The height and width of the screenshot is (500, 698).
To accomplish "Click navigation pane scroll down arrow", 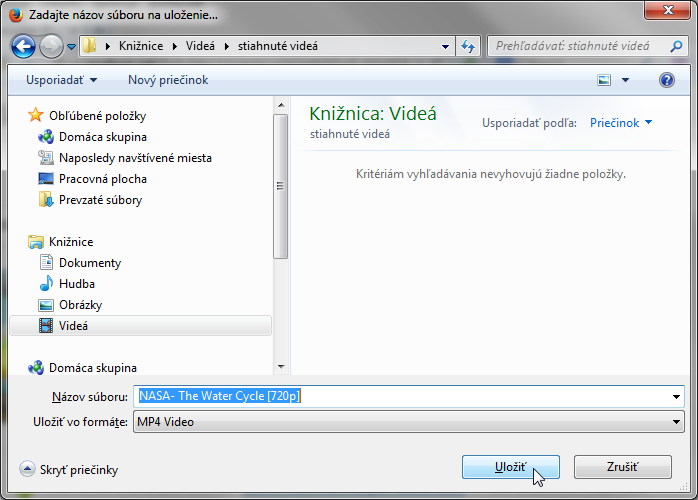I will 281,367.
